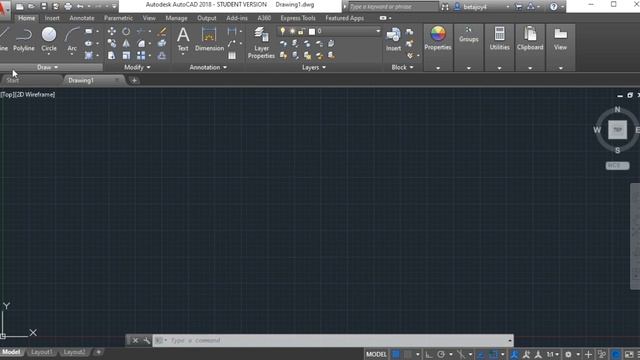Select the Polyline tool
Image resolution: width=640 pixels, height=360 pixels.
pos(24,40)
